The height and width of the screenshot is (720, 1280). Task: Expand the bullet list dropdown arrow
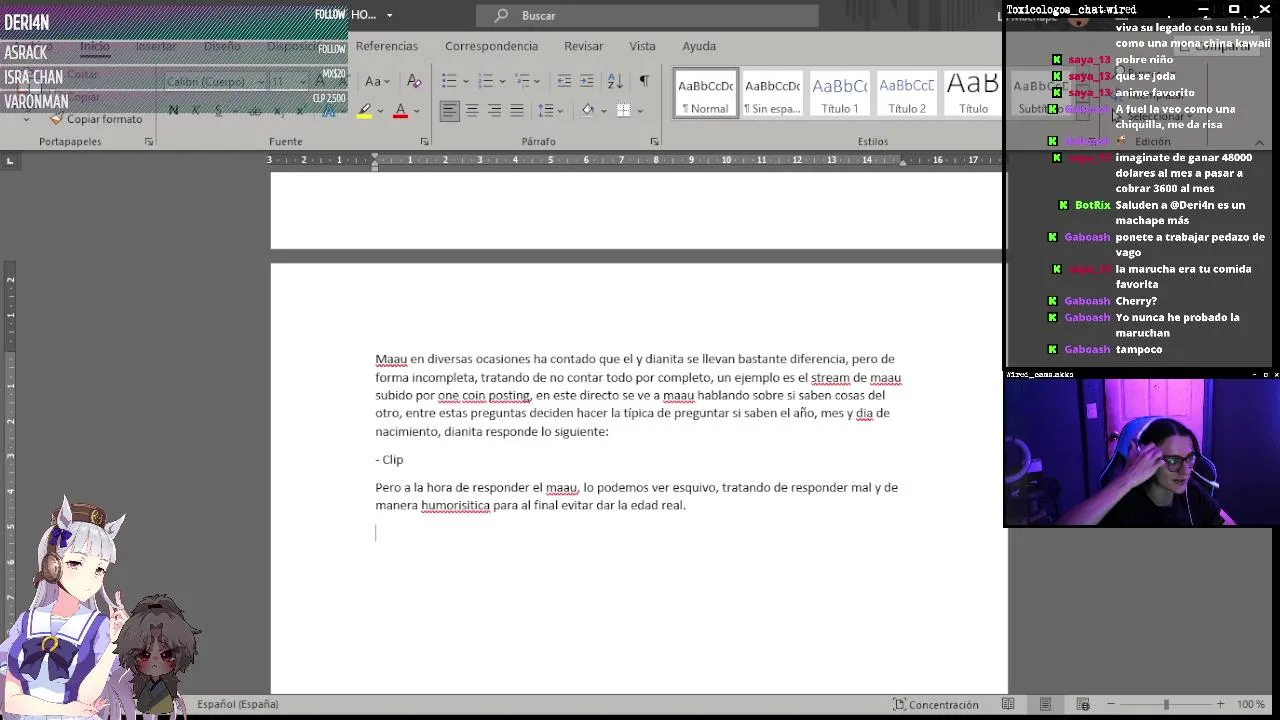465,81
